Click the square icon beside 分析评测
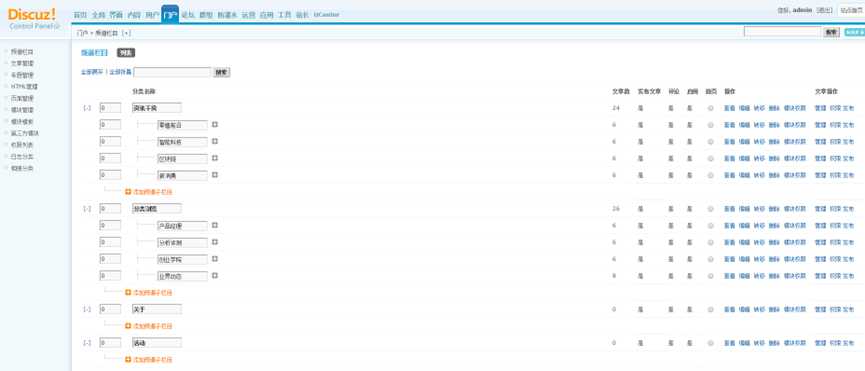The height and width of the screenshot is (371, 865). click(x=215, y=241)
